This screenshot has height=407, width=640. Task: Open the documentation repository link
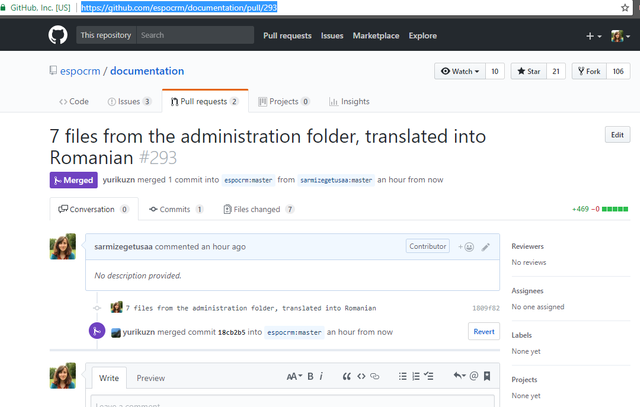click(147, 71)
